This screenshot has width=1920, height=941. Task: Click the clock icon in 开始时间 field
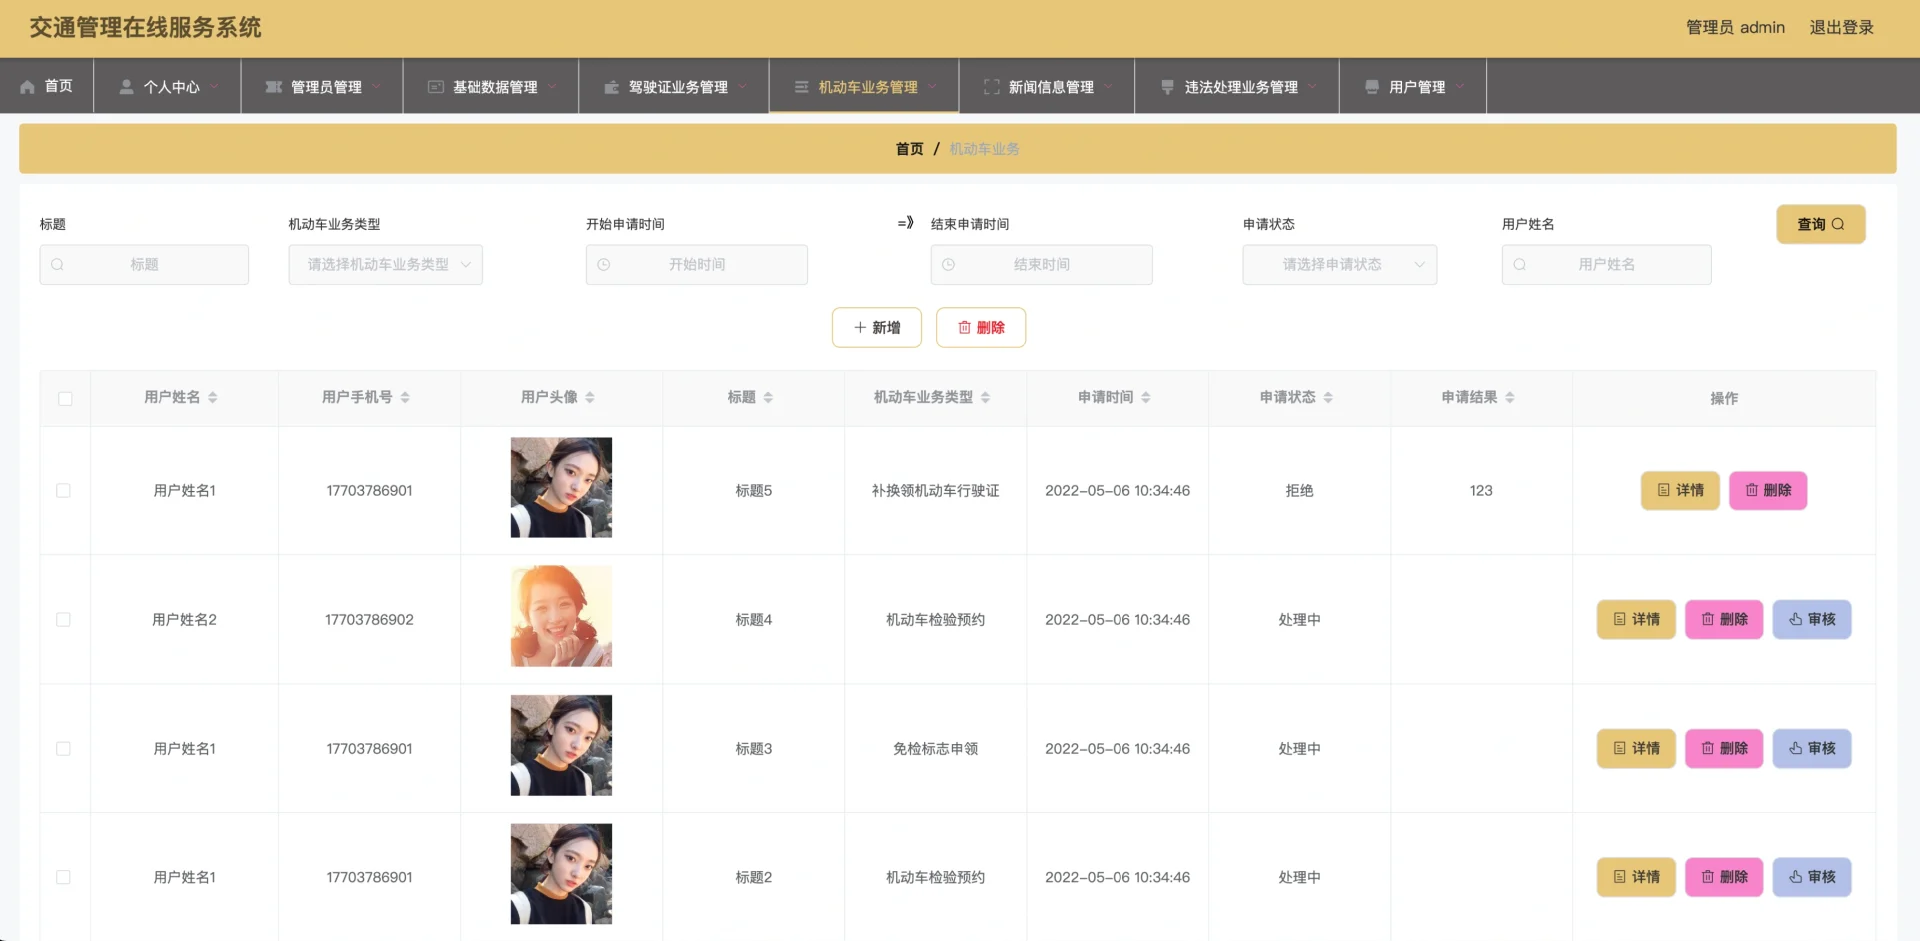pyautogui.click(x=604, y=265)
